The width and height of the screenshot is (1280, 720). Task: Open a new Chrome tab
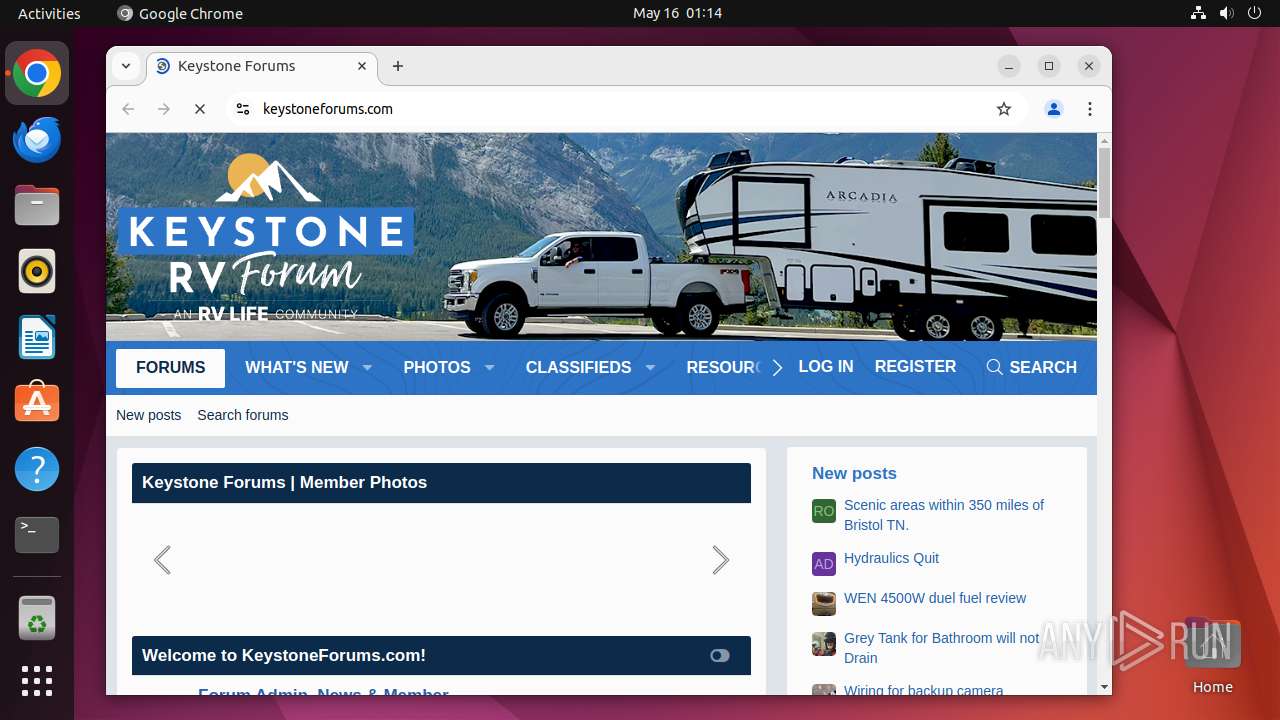398,66
